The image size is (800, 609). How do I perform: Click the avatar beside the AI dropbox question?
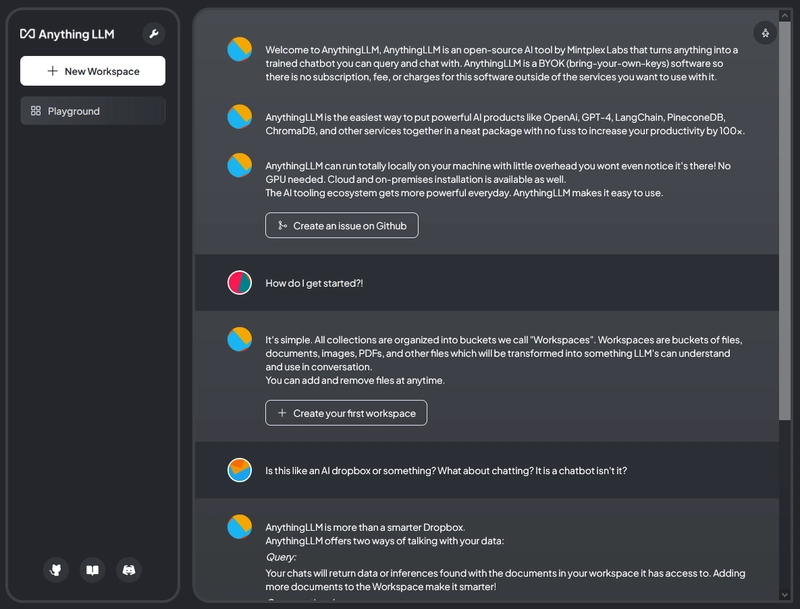(x=239, y=470)
